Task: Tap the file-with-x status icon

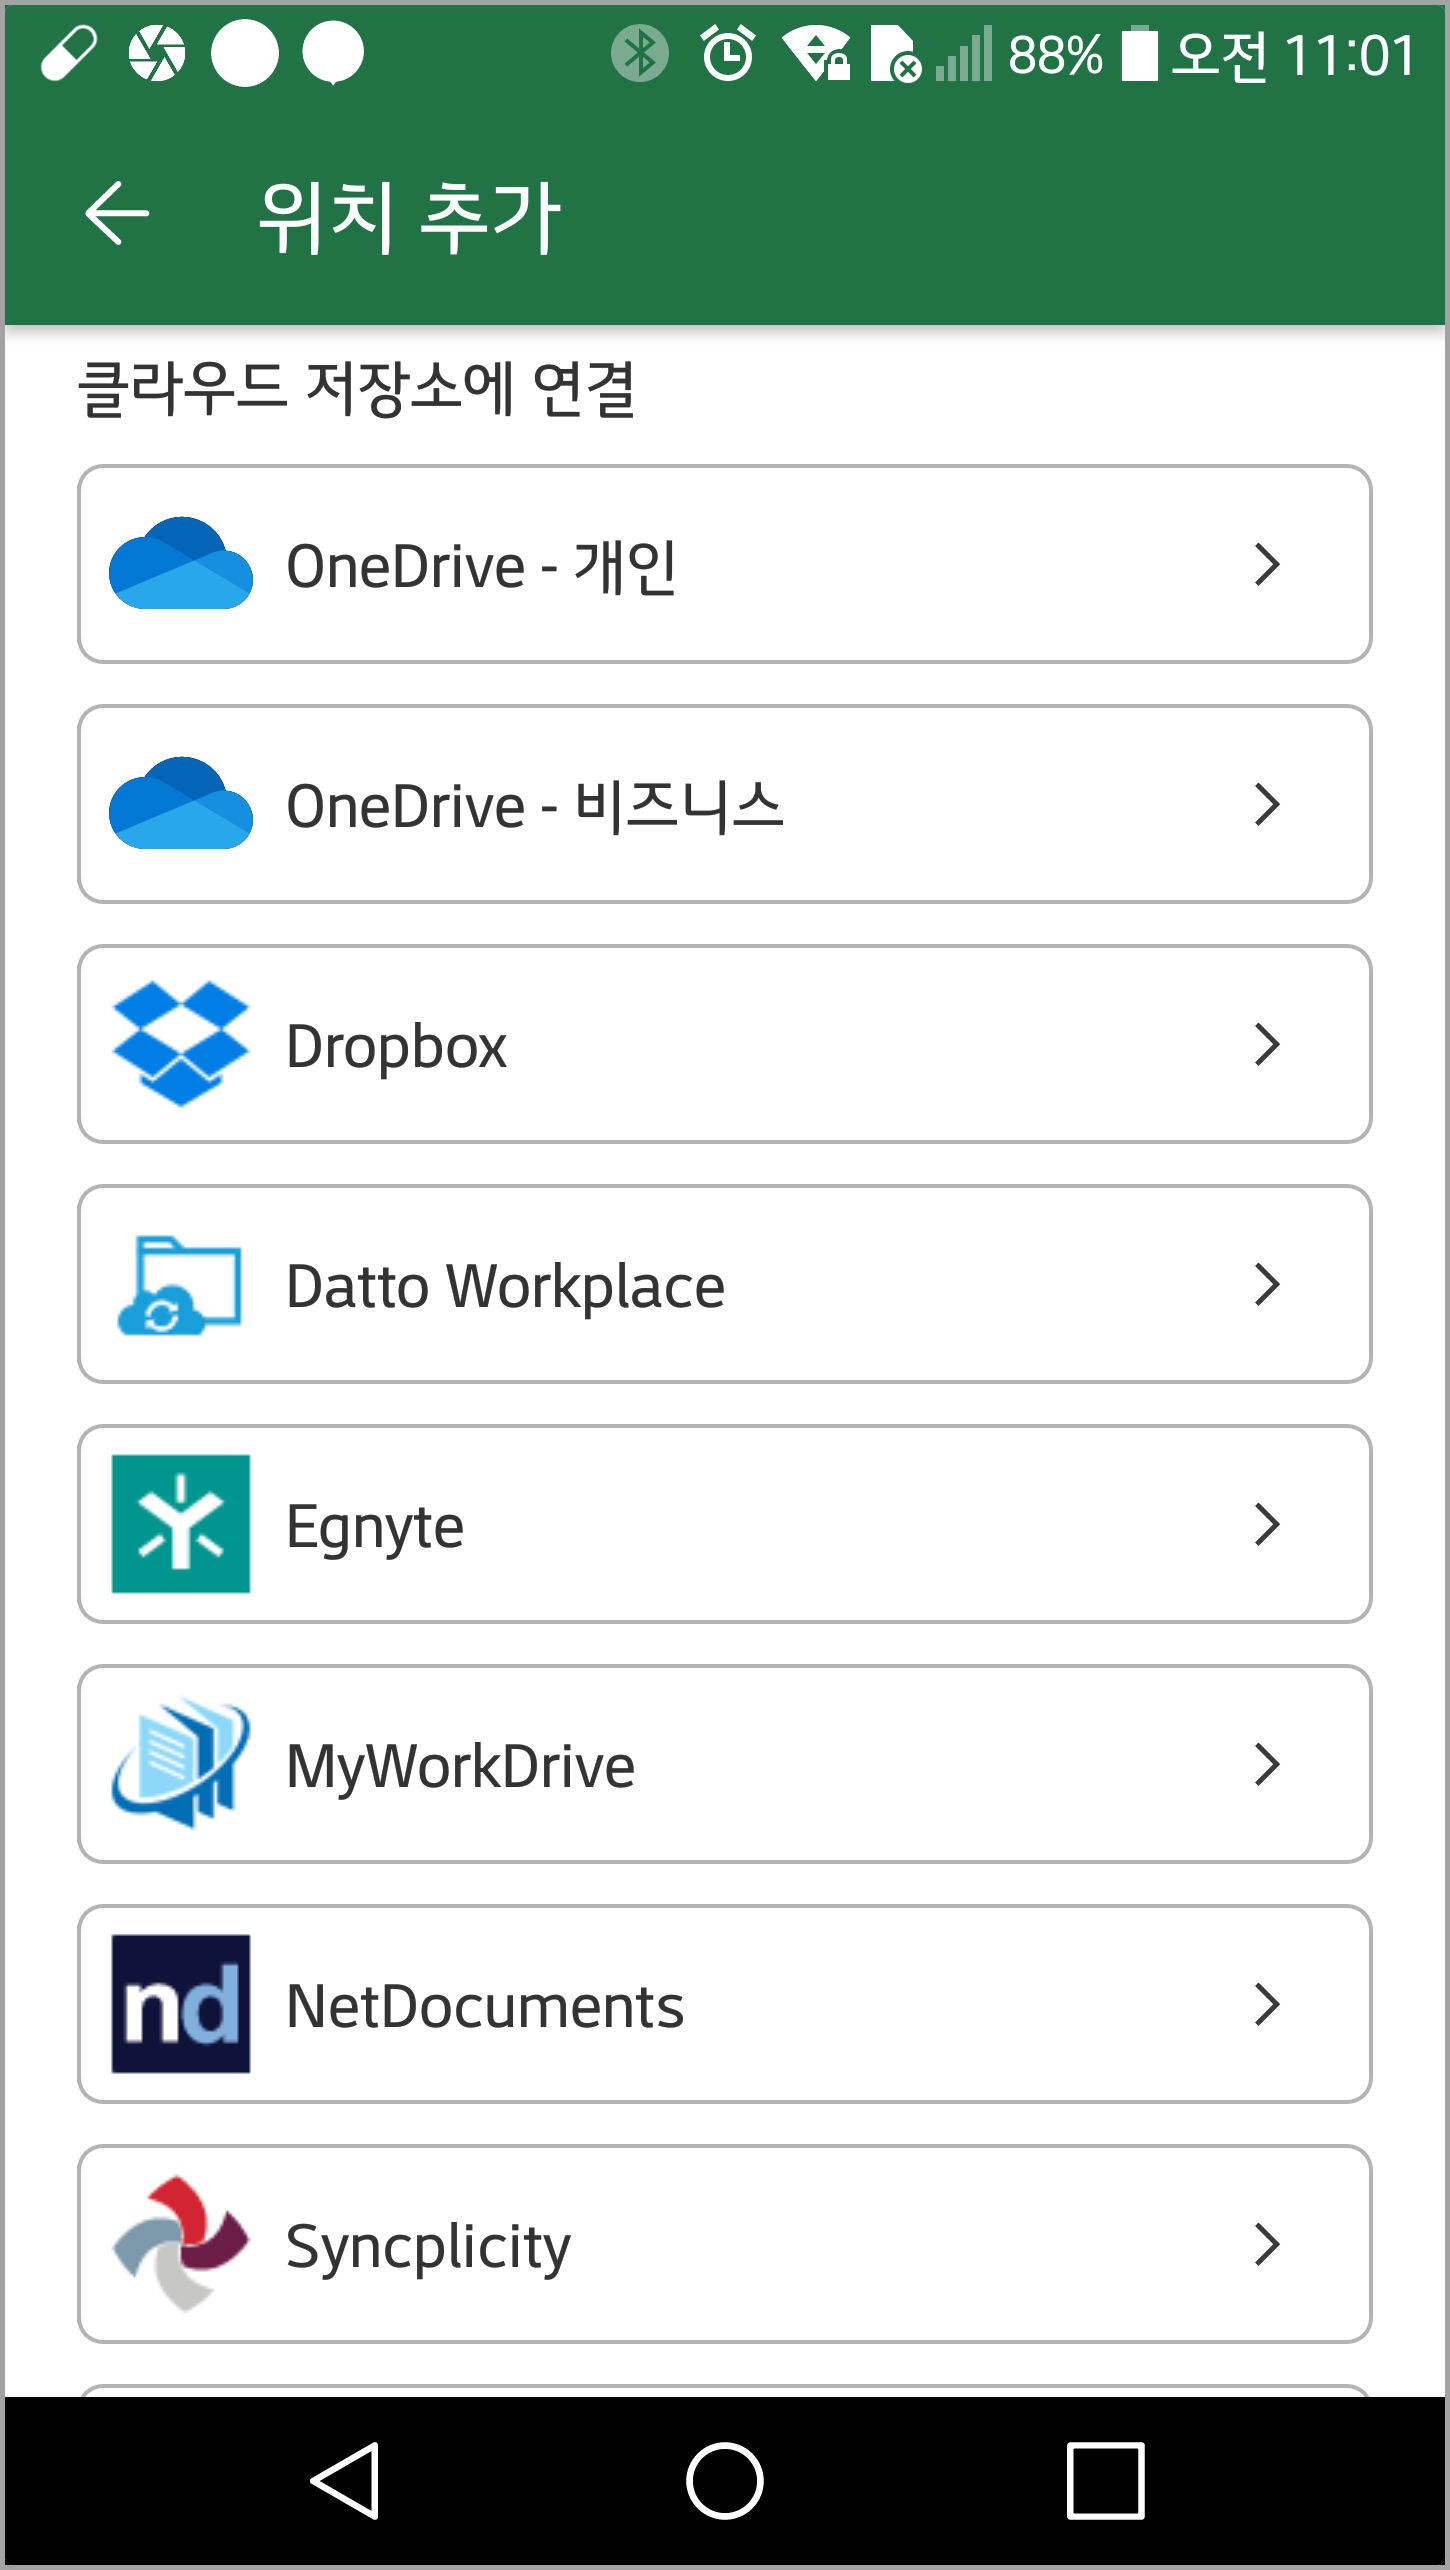Action: click(x=896, y=53)
